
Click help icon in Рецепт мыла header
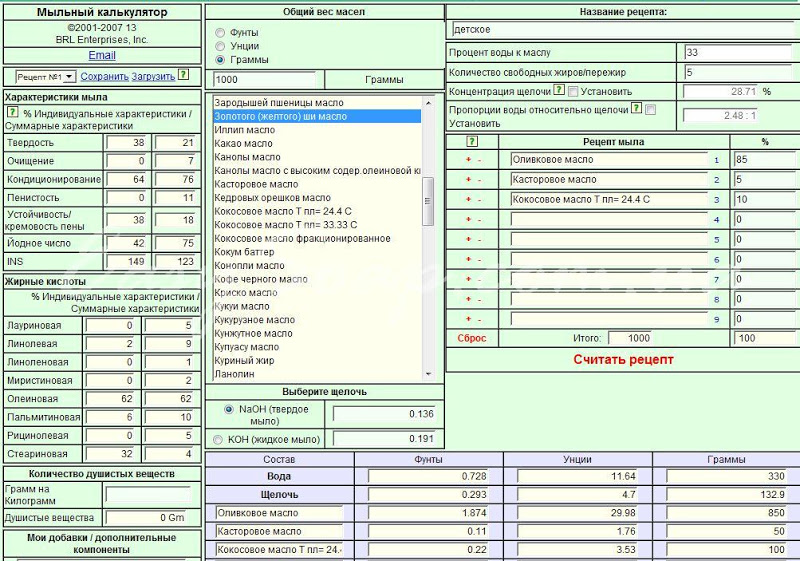coord(472,141)
